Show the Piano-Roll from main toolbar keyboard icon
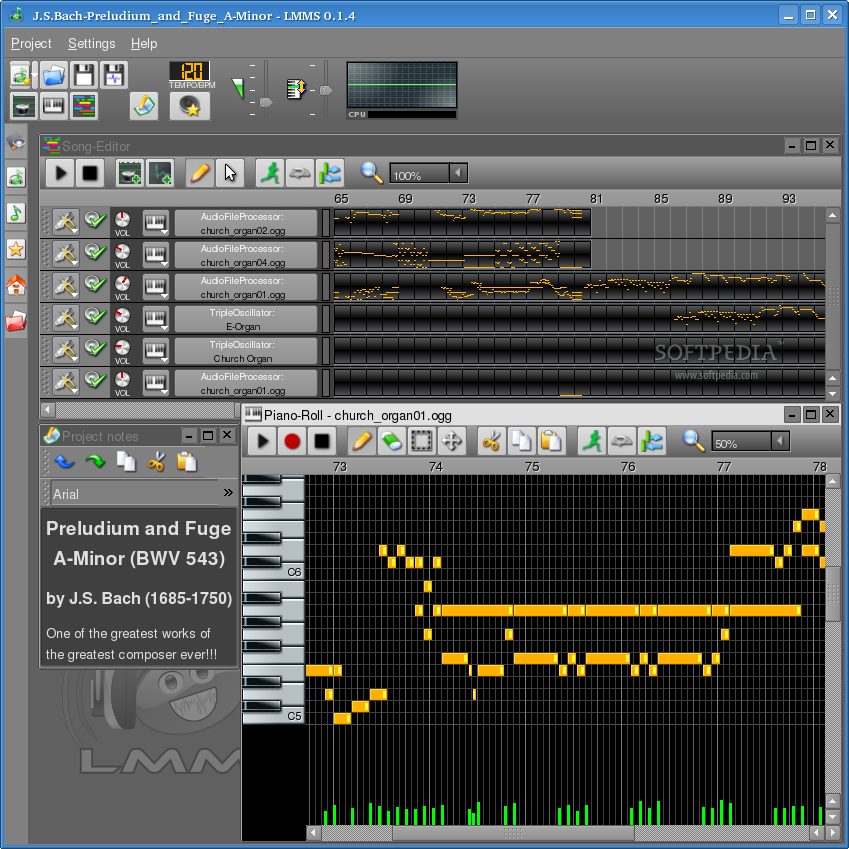 (x=54, y=106)
